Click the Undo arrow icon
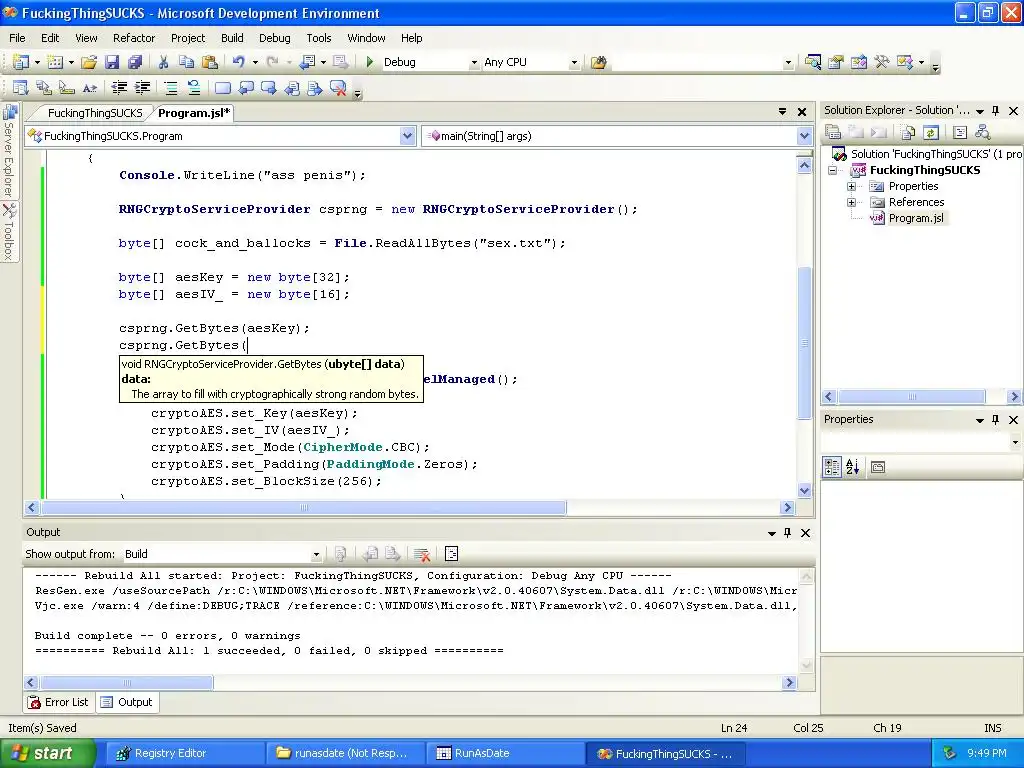Image resolution: width=1024 pixels, height=768 pixels. (238, 62)
